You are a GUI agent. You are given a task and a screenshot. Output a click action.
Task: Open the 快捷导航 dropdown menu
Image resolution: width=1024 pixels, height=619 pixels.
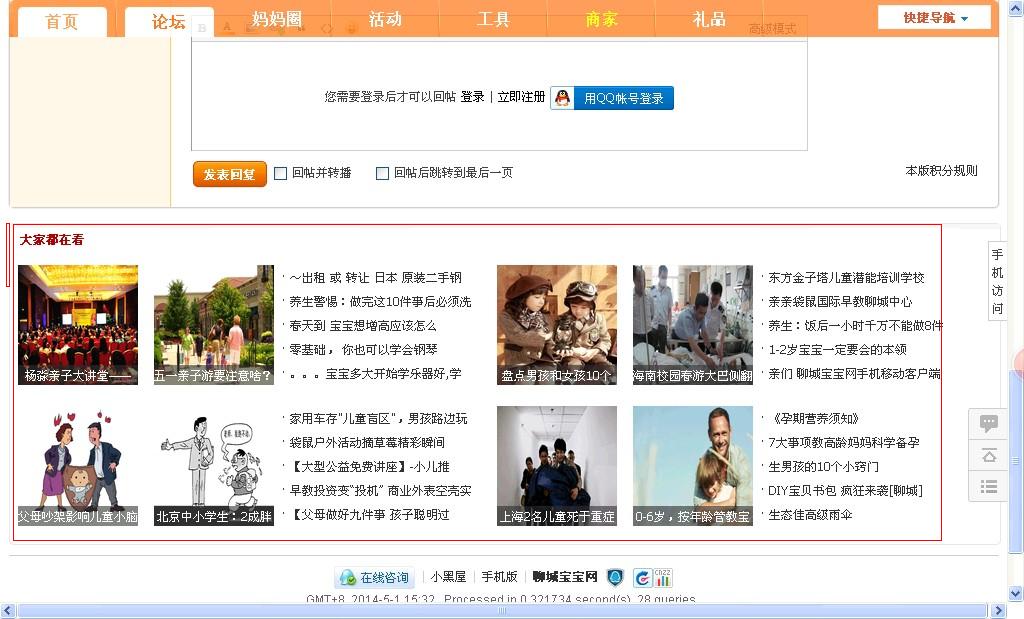935,18
